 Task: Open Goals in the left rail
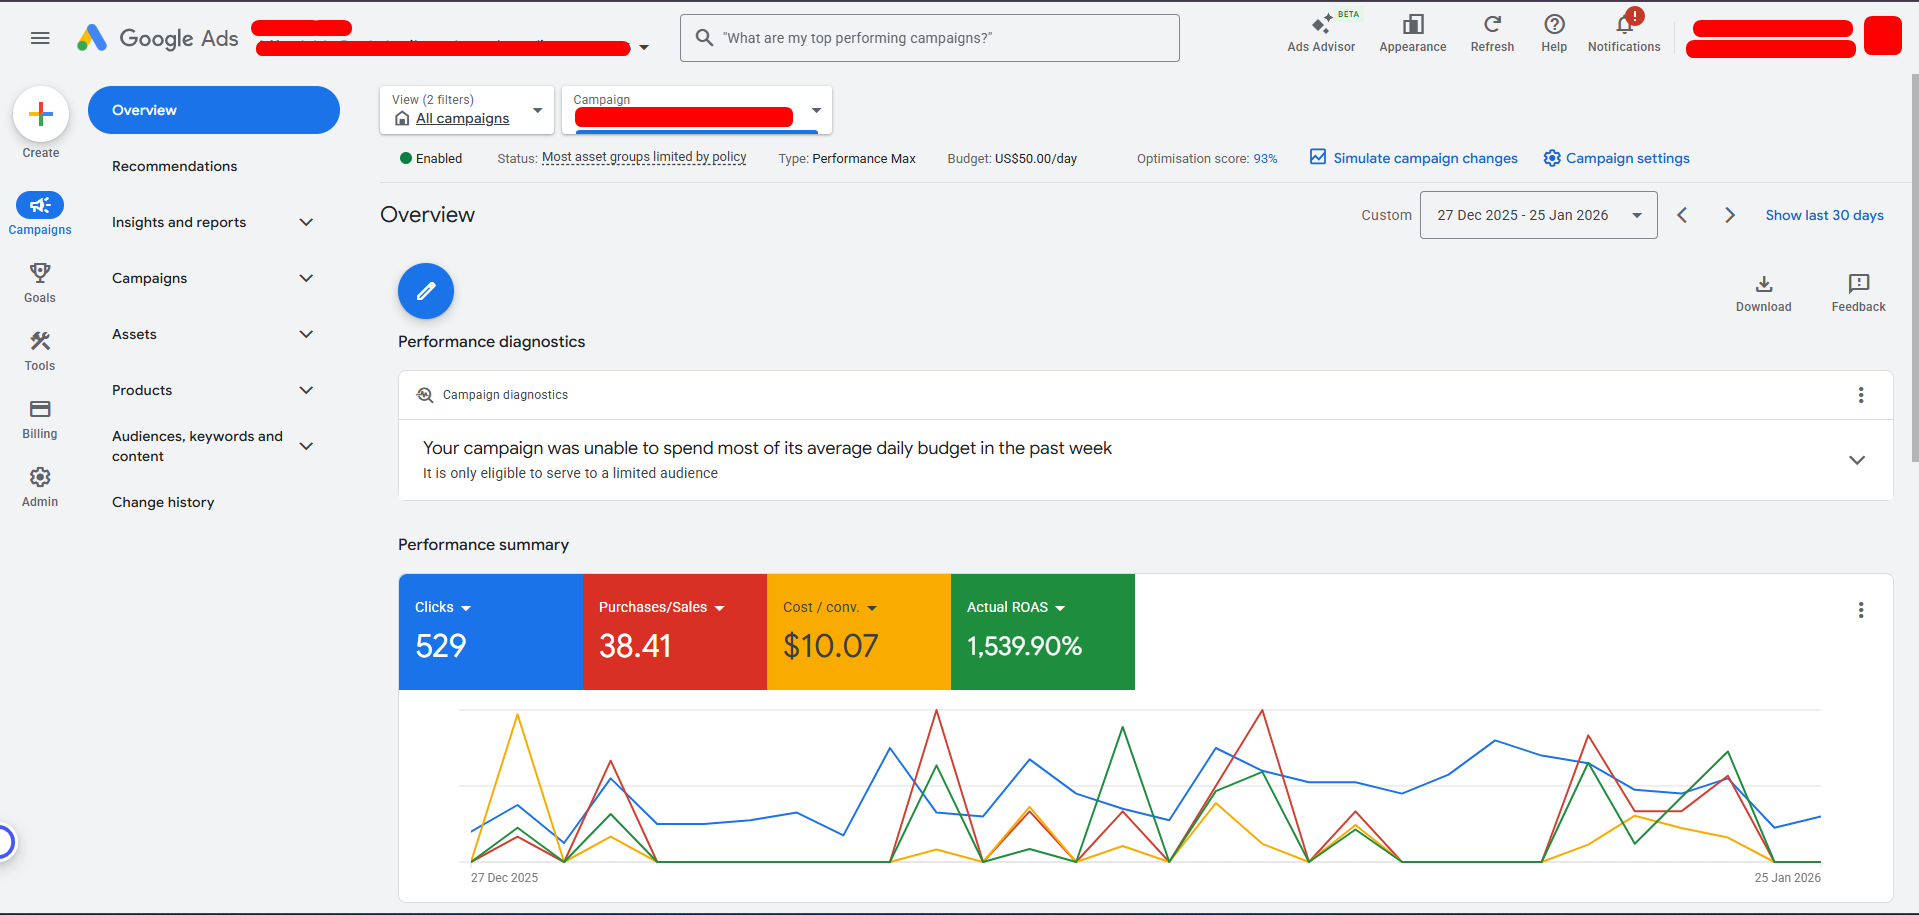[40, 282]
